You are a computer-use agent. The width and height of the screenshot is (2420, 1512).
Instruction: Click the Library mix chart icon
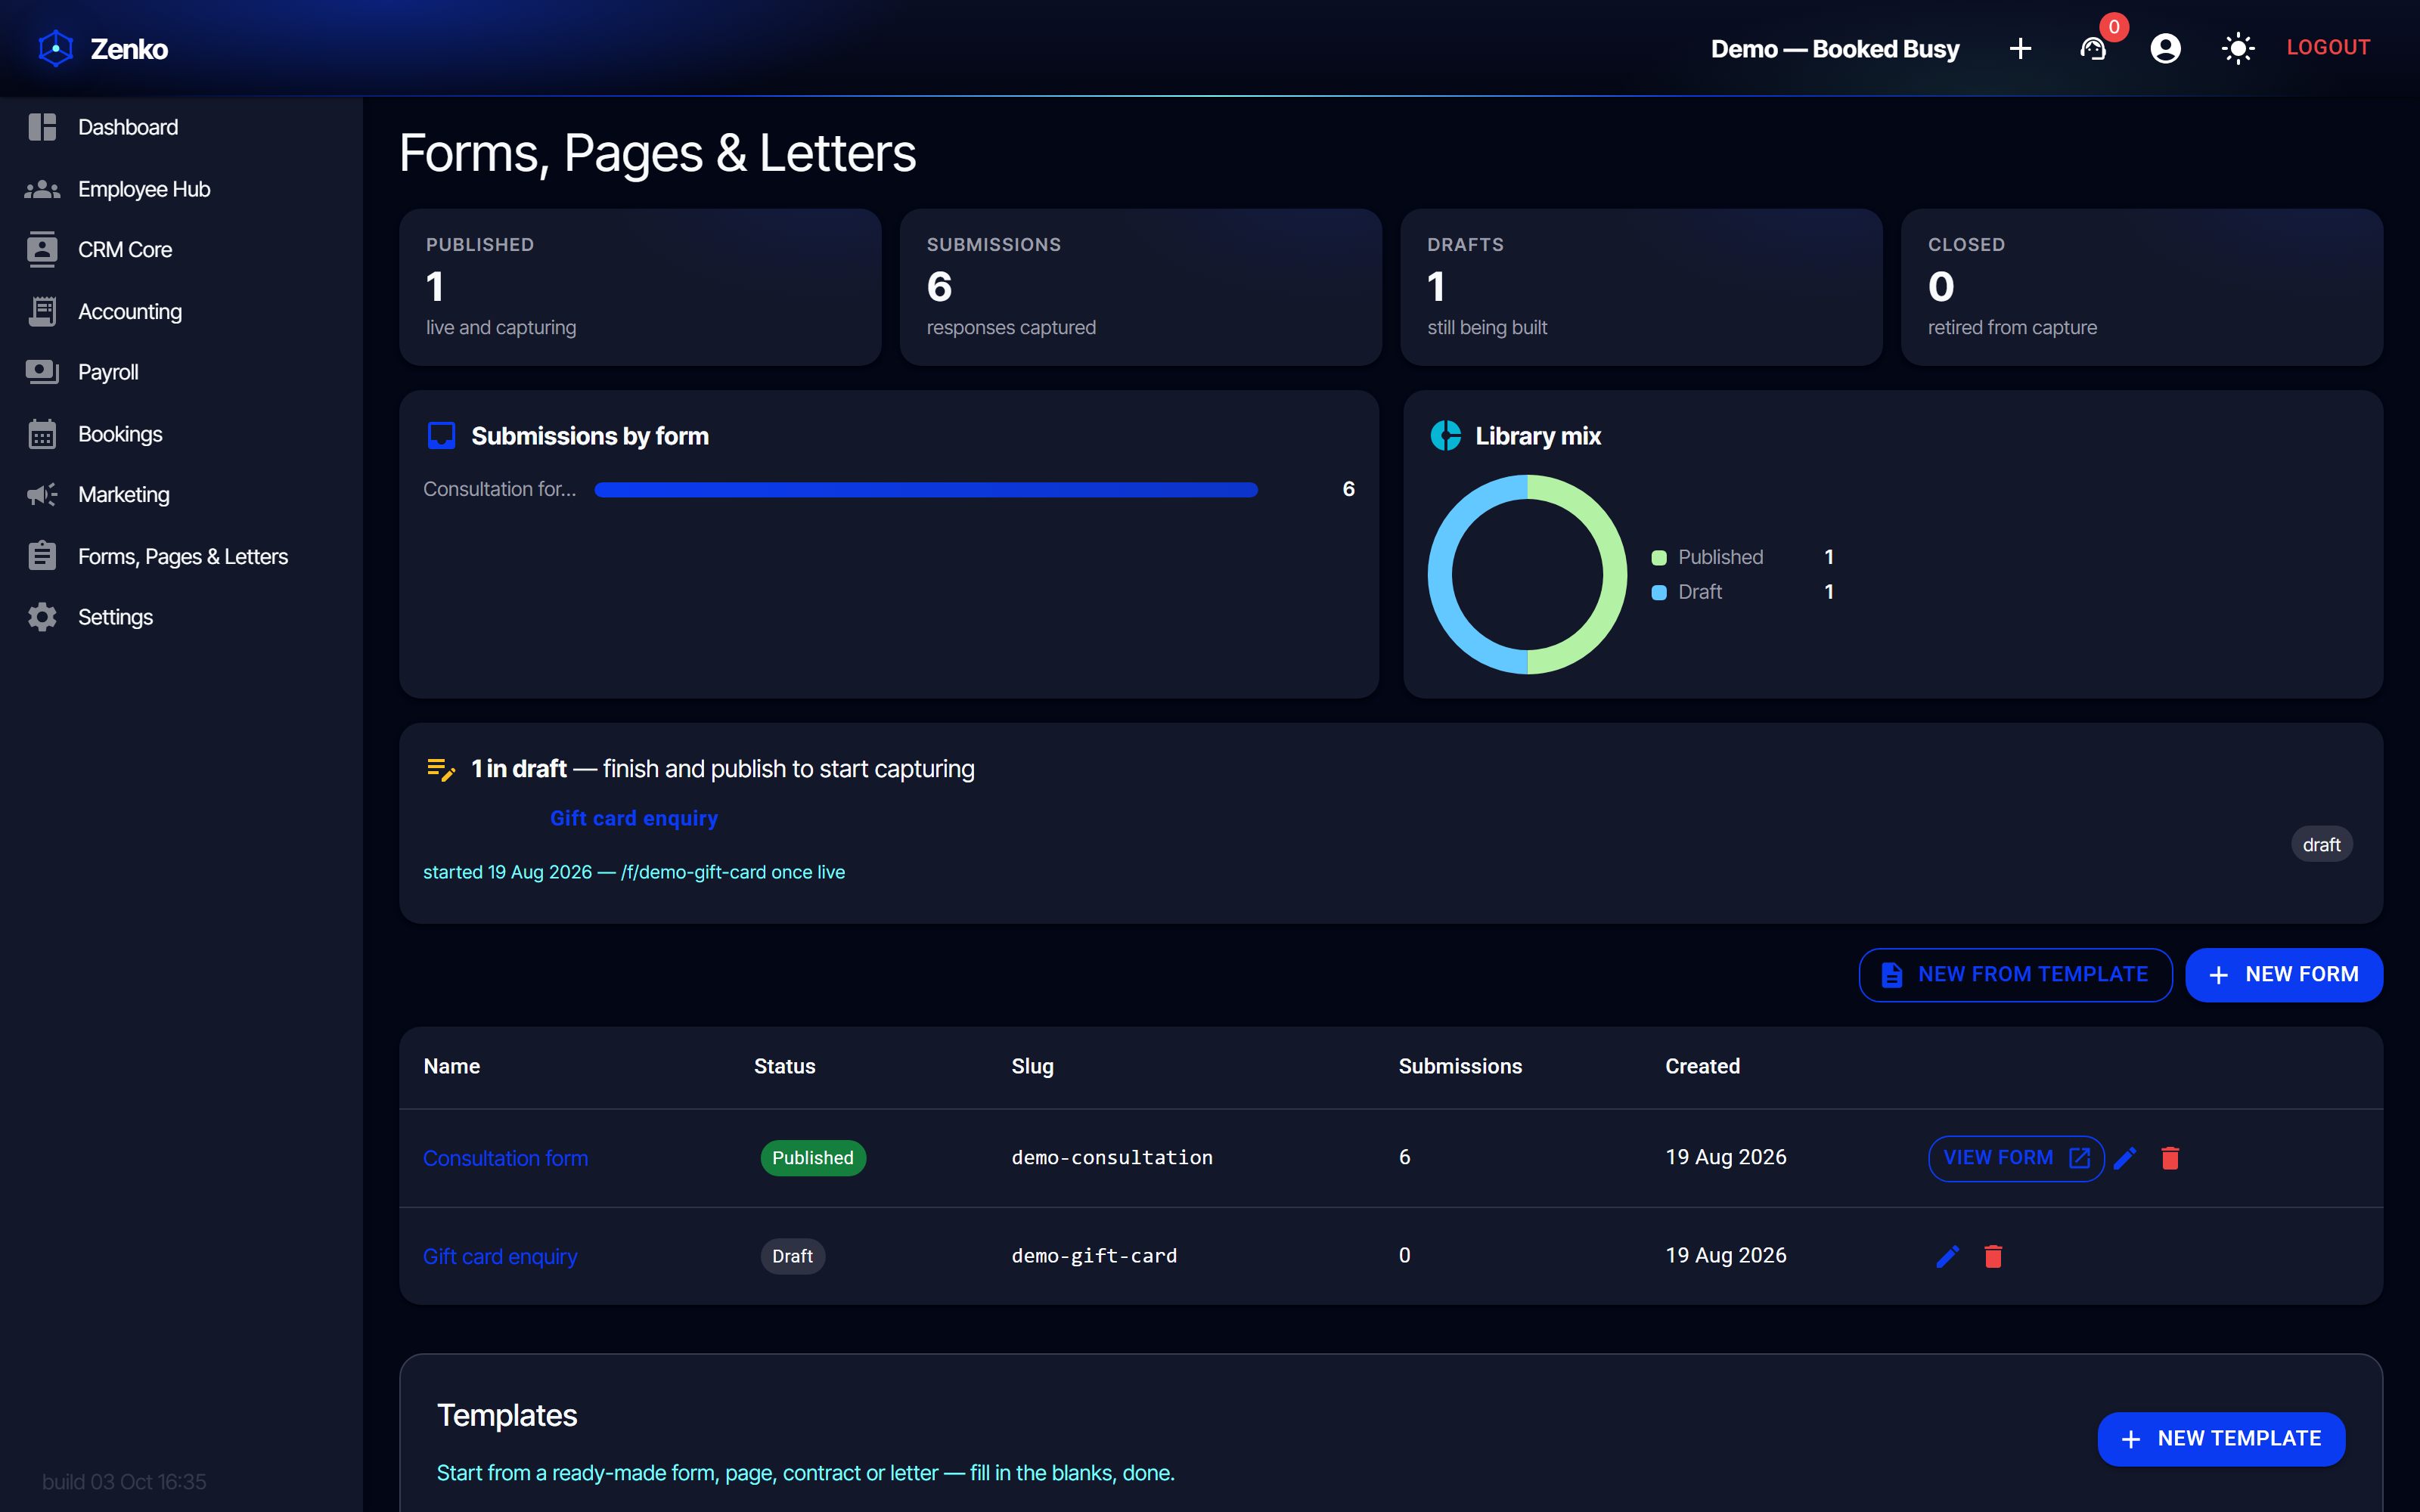[x=1445, y=436]
